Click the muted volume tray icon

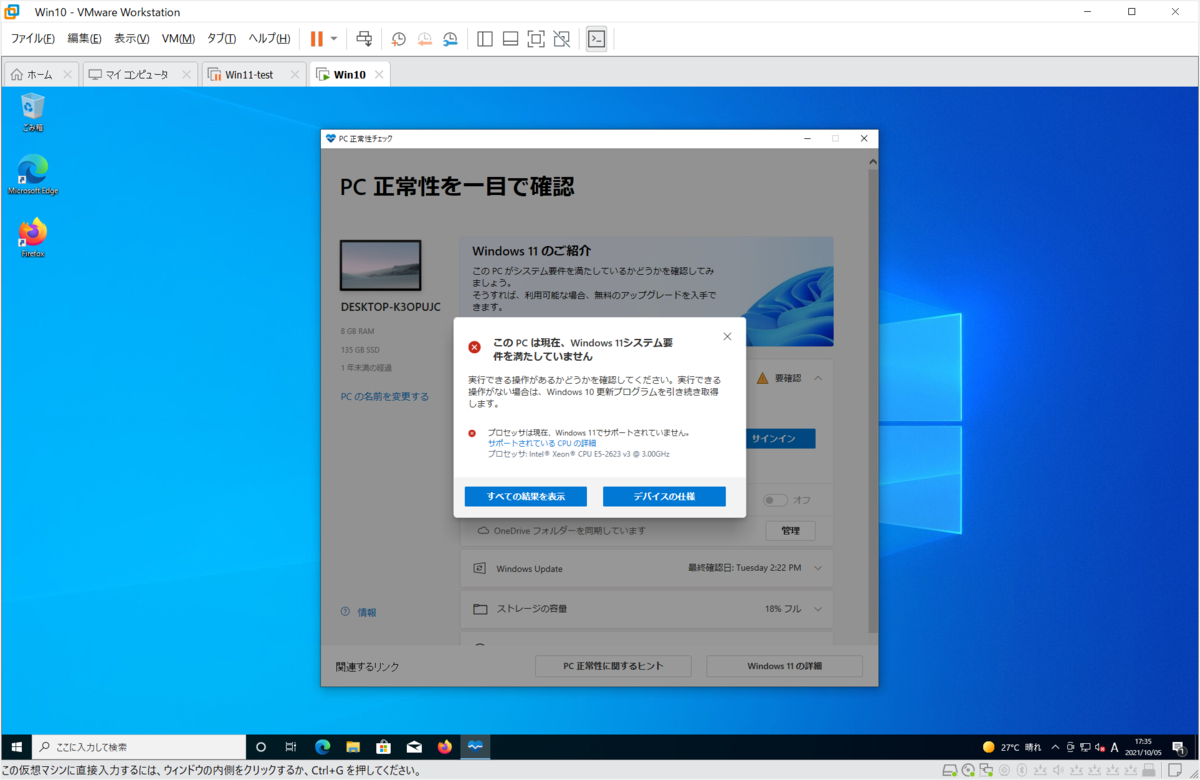[1100, 747]
